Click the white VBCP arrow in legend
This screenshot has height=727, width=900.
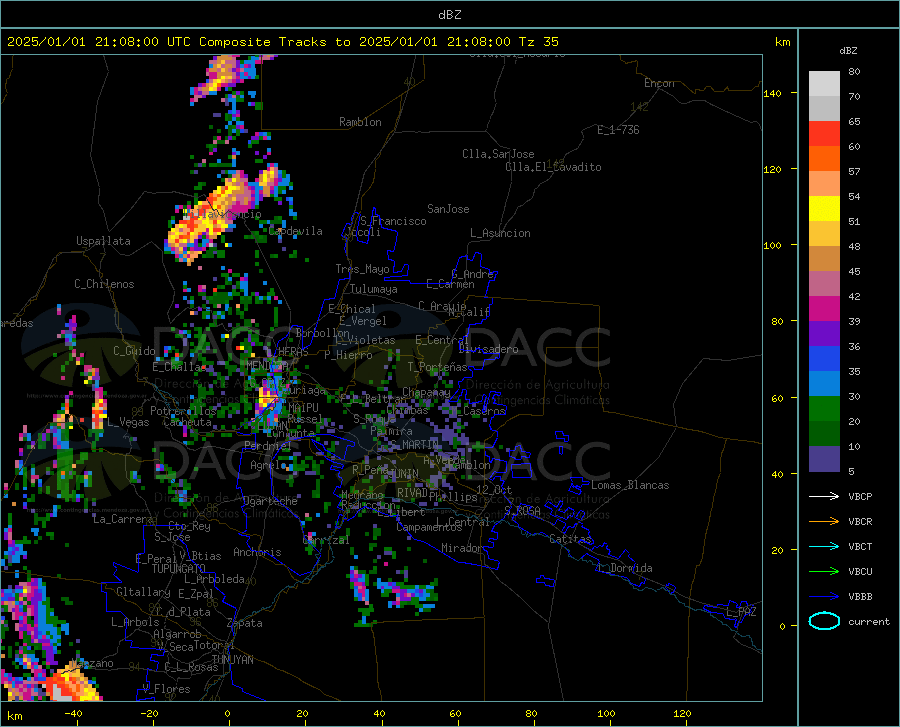coord(824,496)
